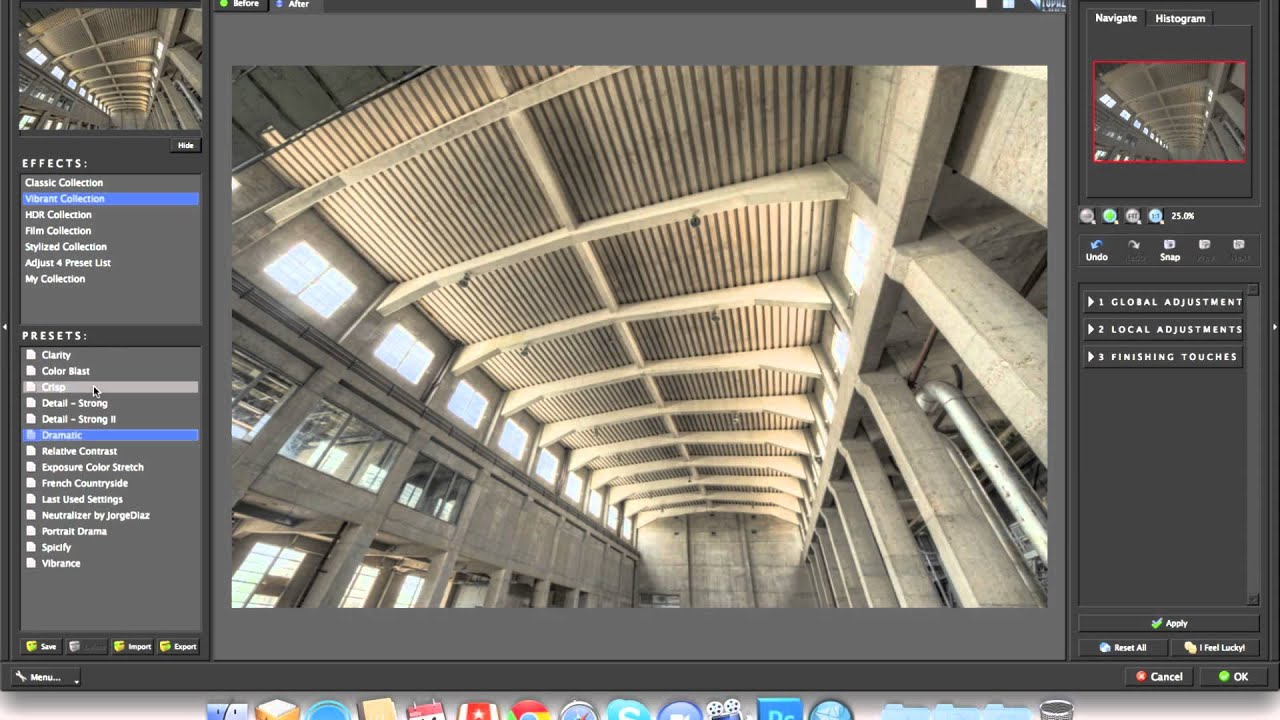Click the Apply button
This screenshot has width=1280, height=720.
coord(1169,623)
